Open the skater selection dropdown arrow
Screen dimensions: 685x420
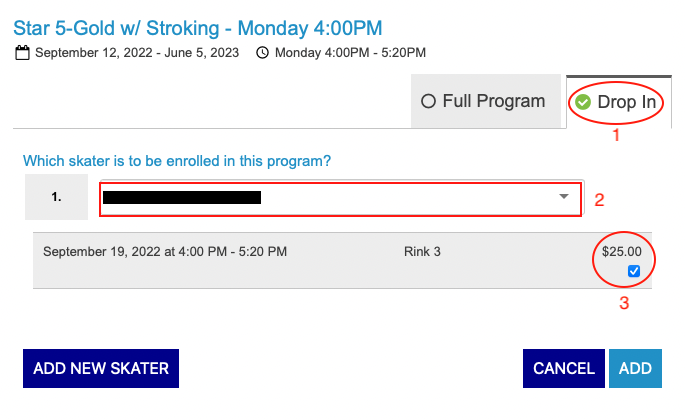click(x=564, y=197)
